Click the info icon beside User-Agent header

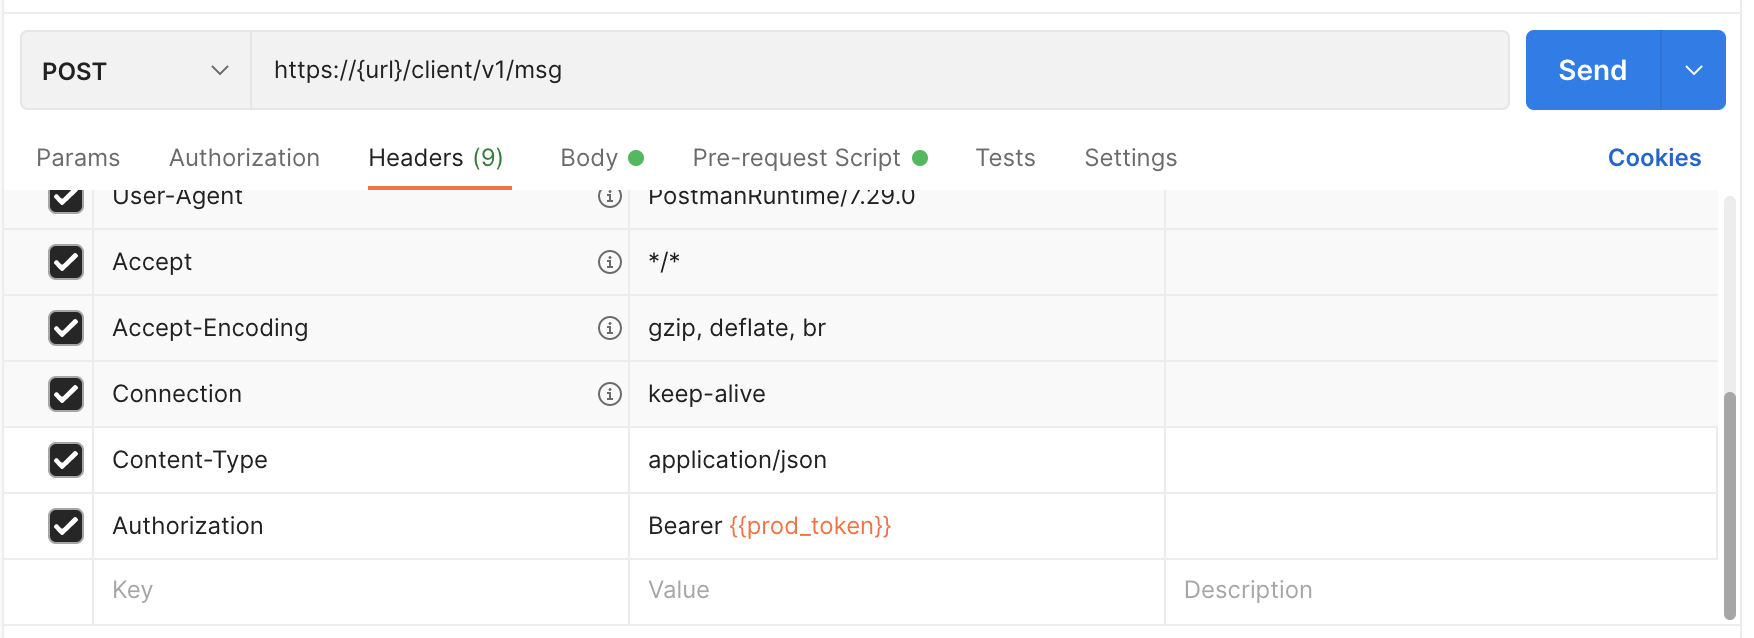pos(610,197)
